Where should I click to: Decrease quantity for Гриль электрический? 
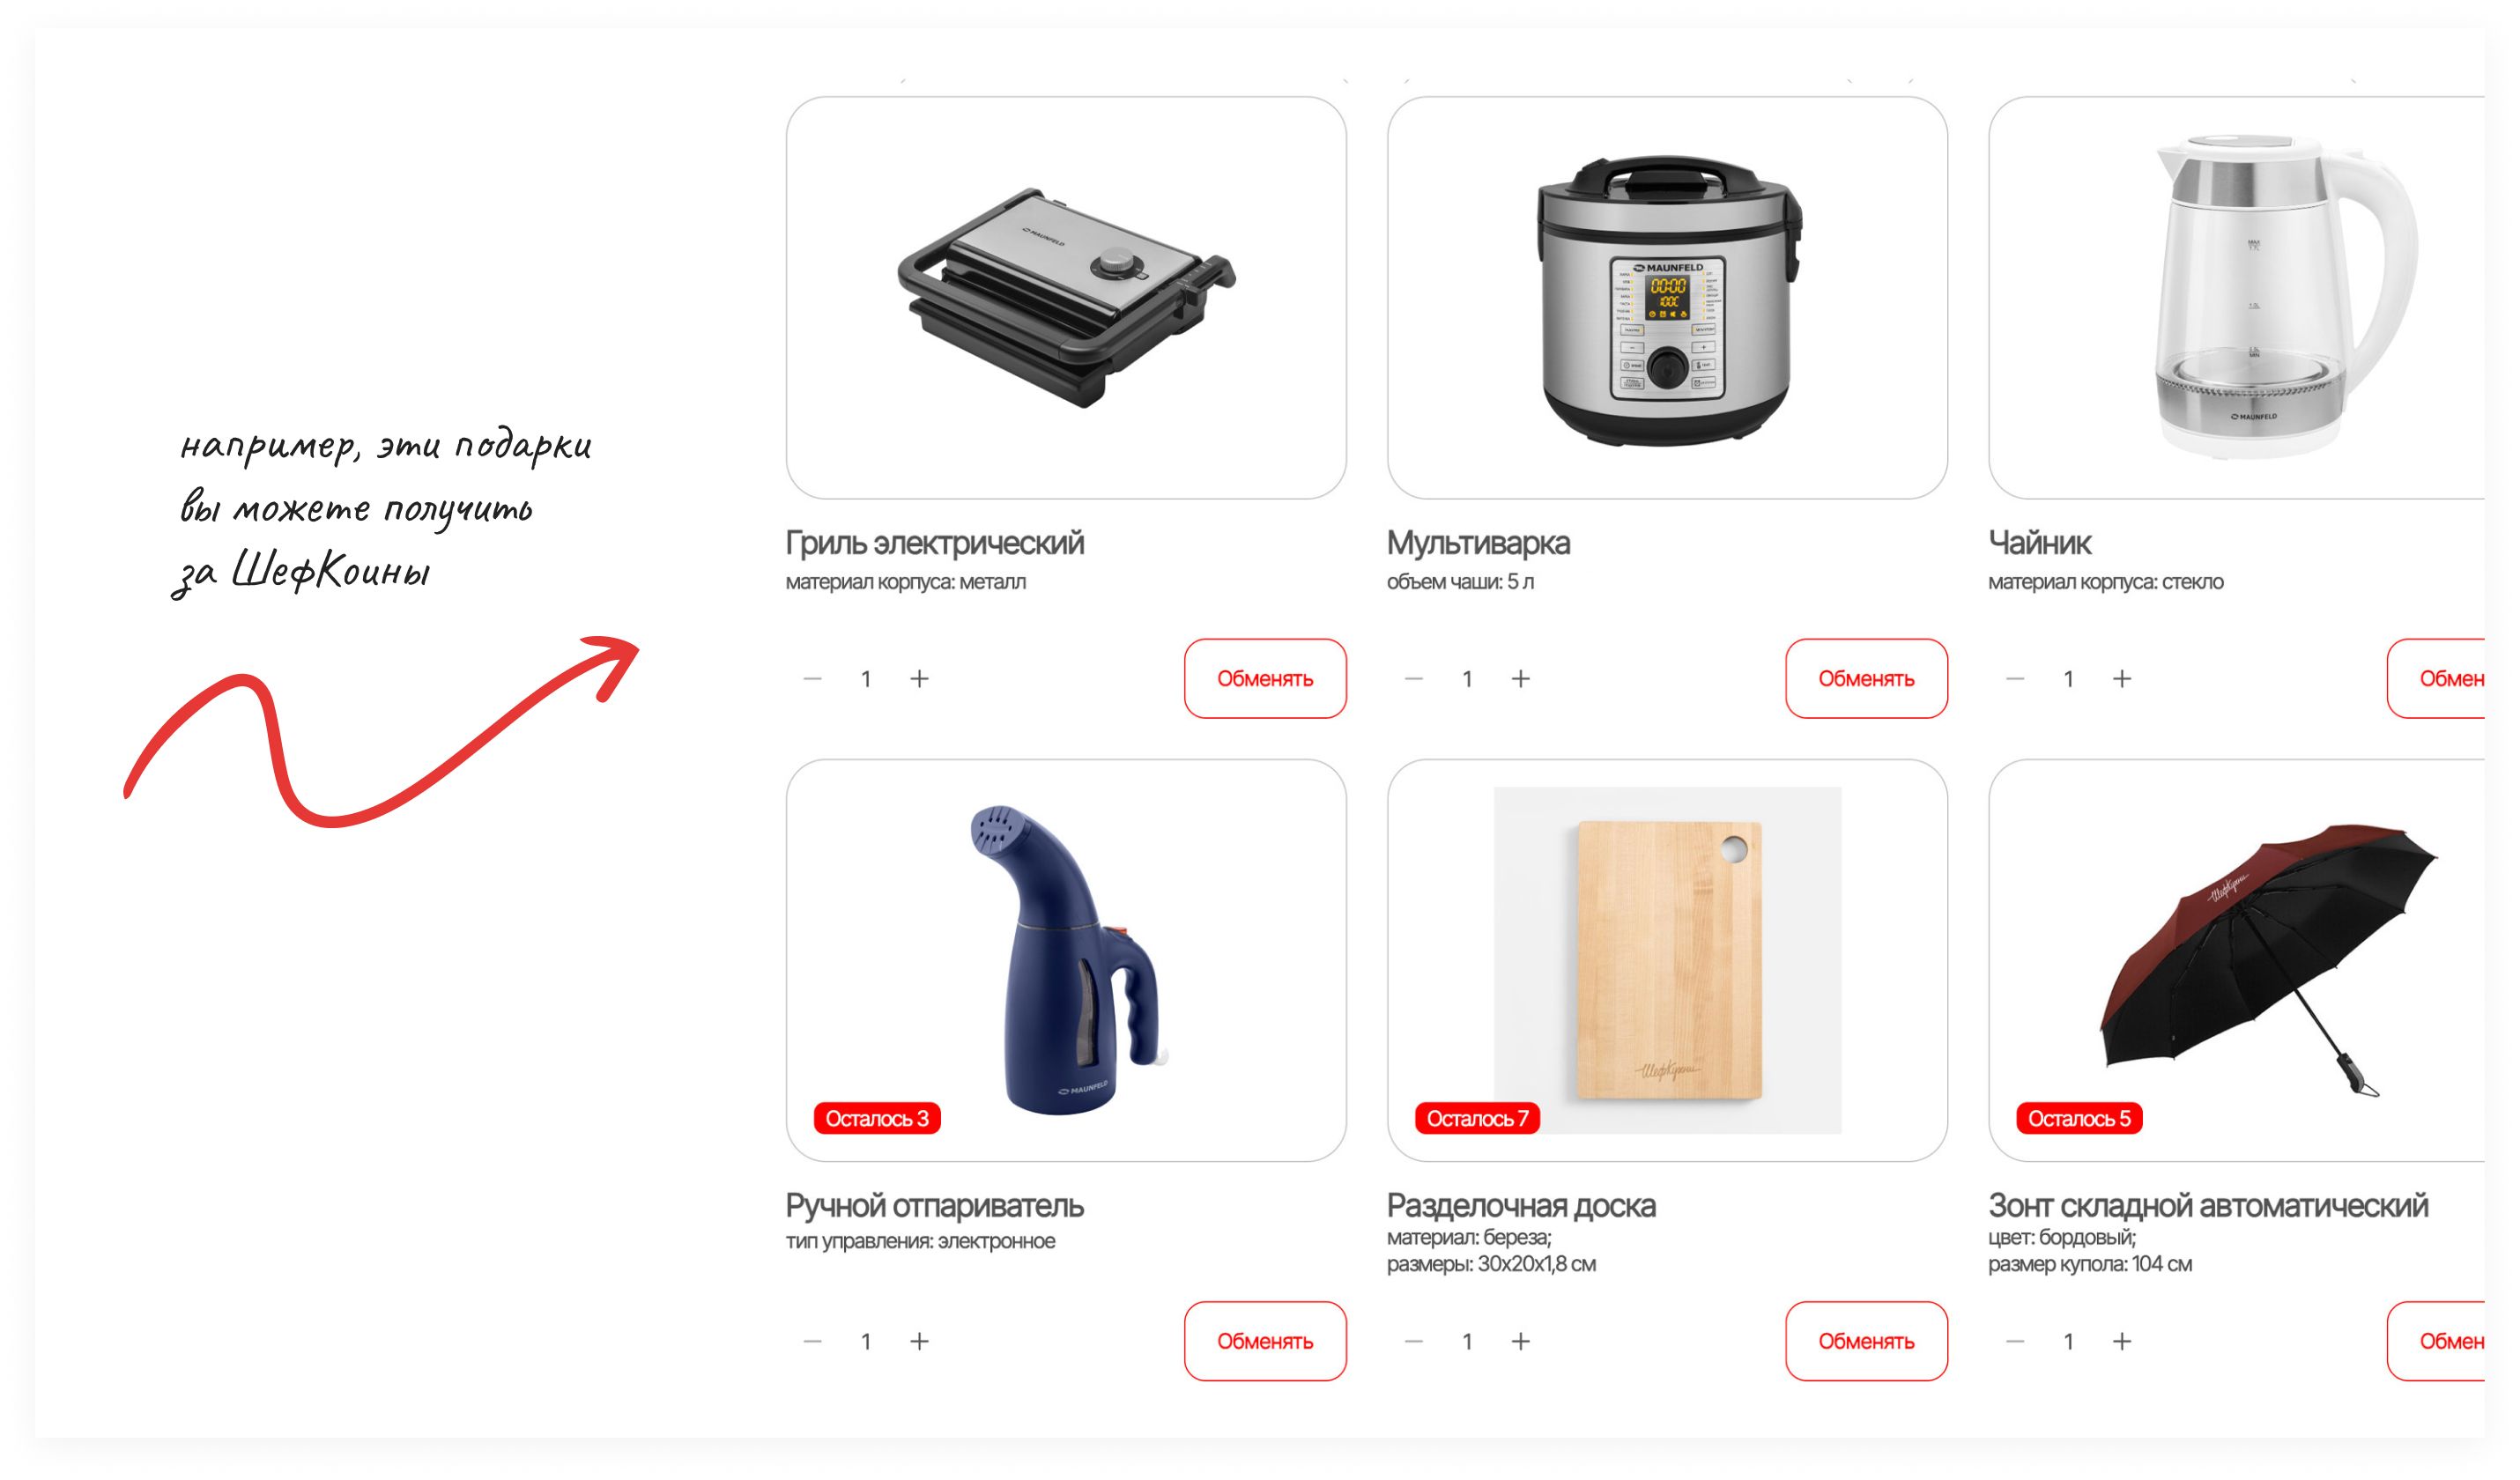coord(812,679)
